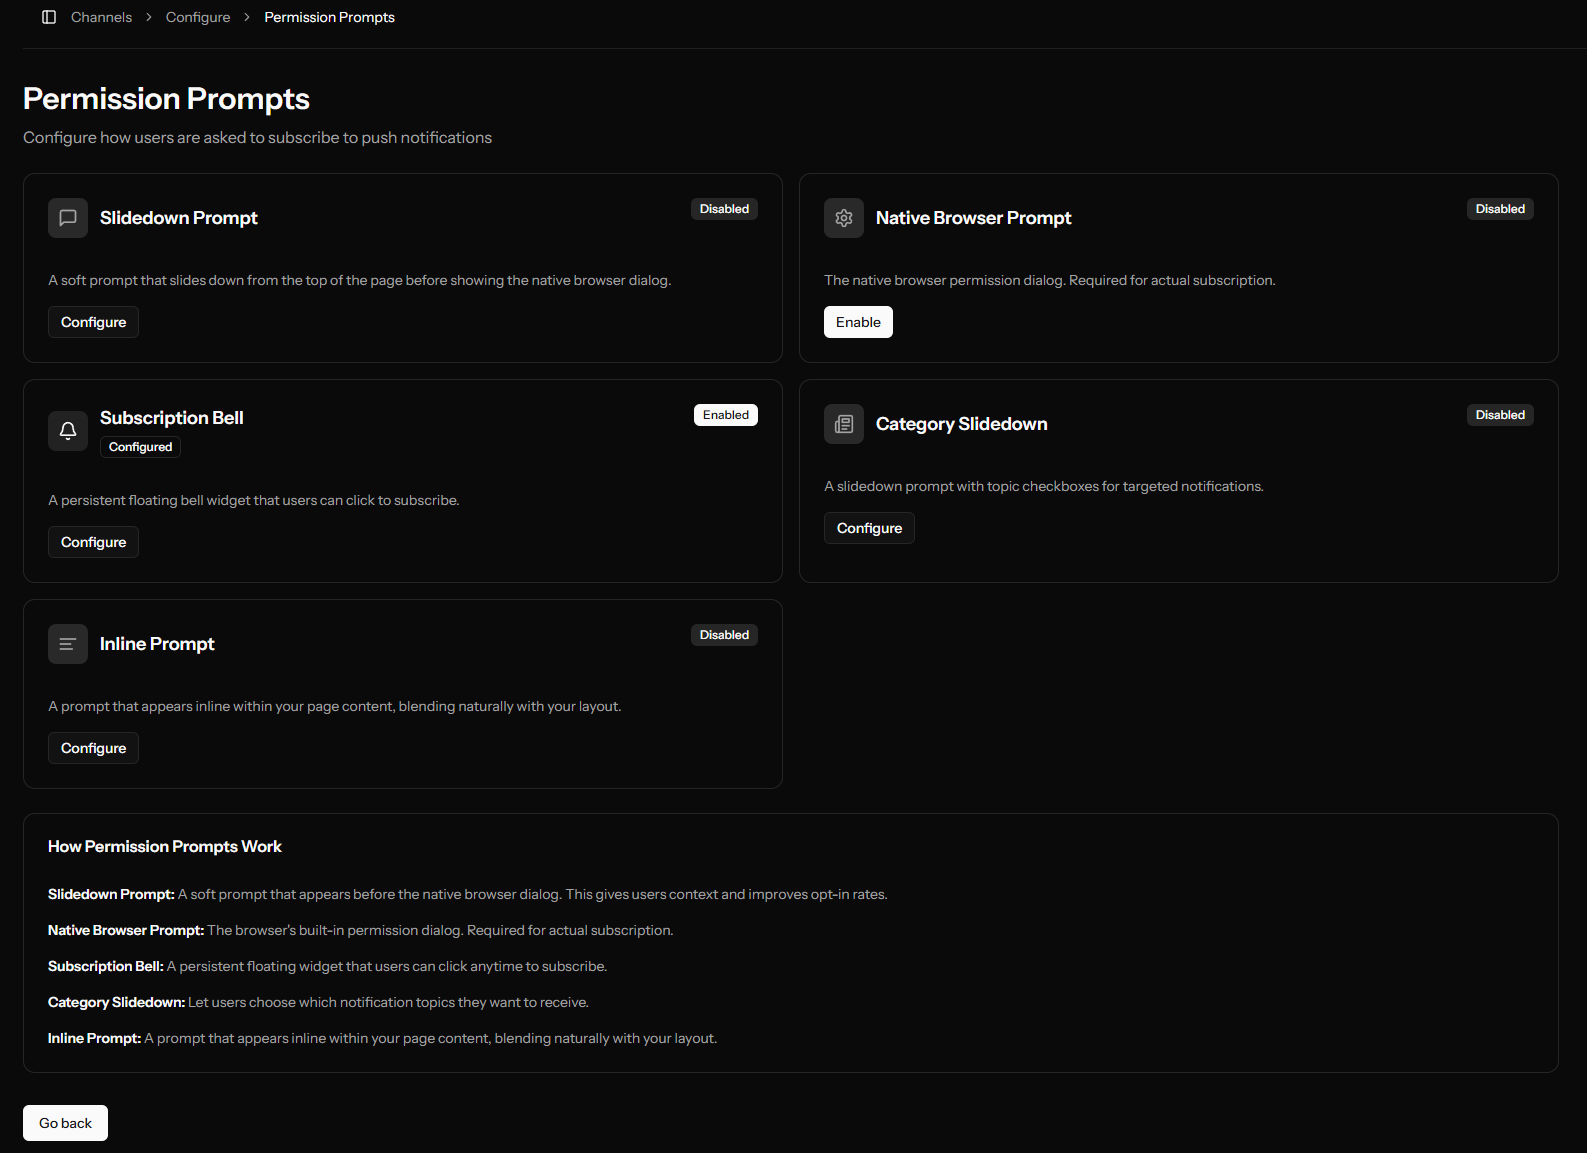The image size is (1587, 1153).
Task: Configure the Category Slidedown prompt
Action: pos(869,528)
